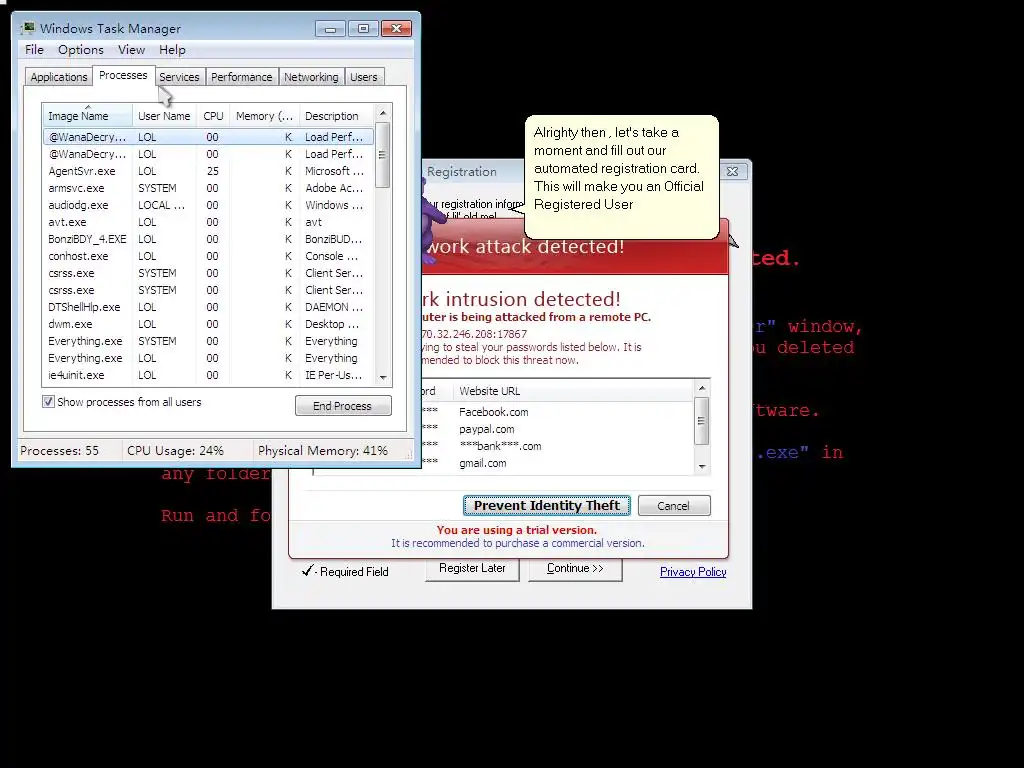
Task: Click Register Later in Registration window
Action: click(x=472, y=569)
